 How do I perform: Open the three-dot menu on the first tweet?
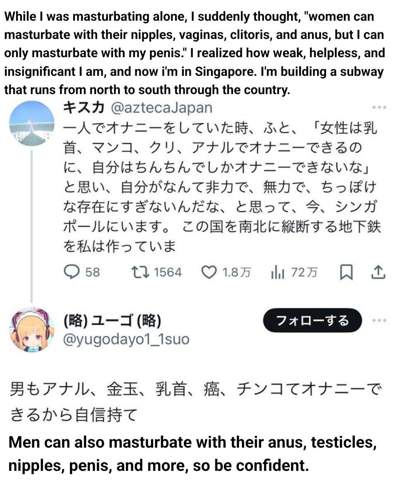[x=379, y=107]
